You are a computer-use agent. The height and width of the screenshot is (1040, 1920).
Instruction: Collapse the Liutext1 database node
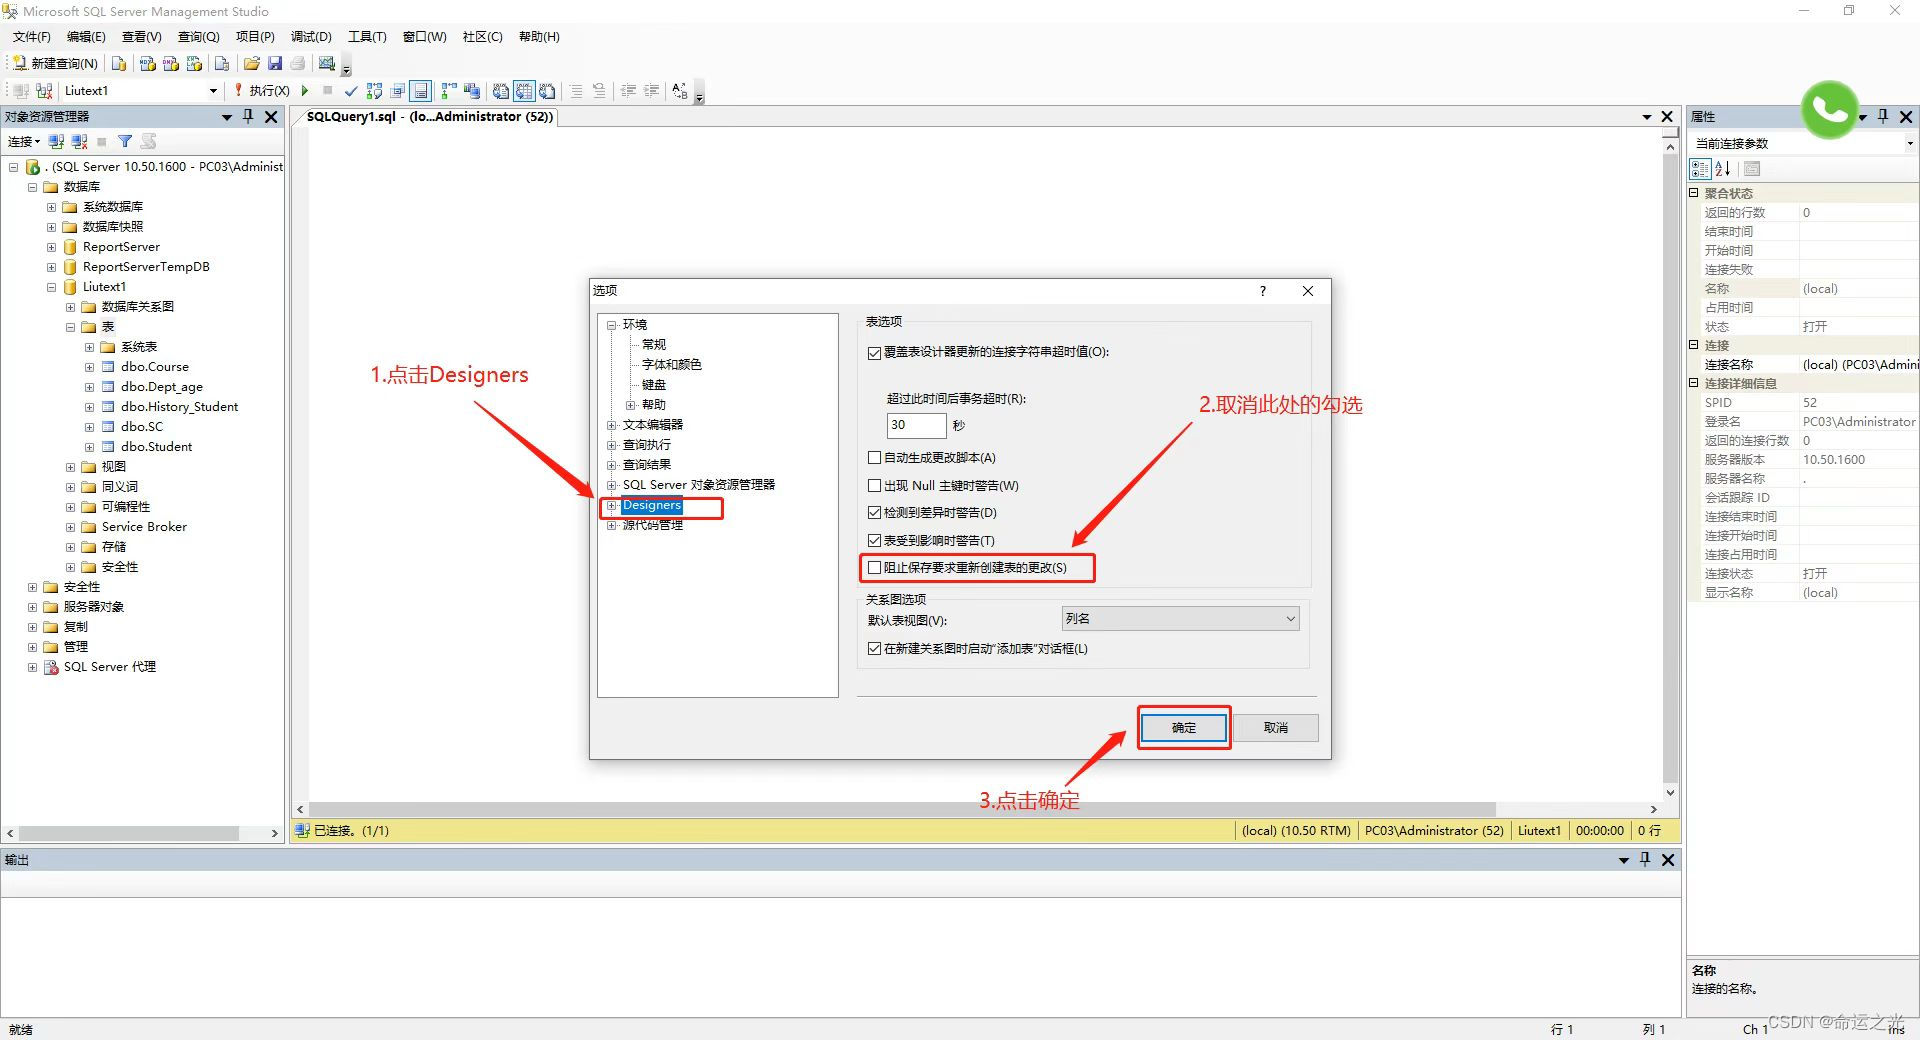[x=51, y=287]
